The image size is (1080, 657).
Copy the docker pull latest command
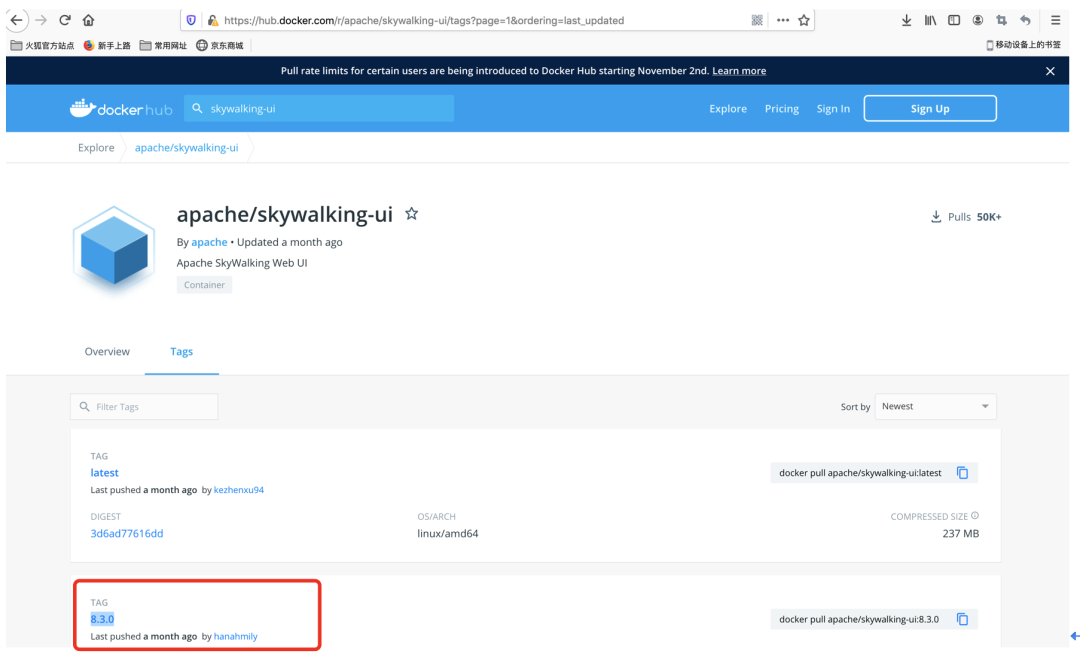(x=962, y=472)
